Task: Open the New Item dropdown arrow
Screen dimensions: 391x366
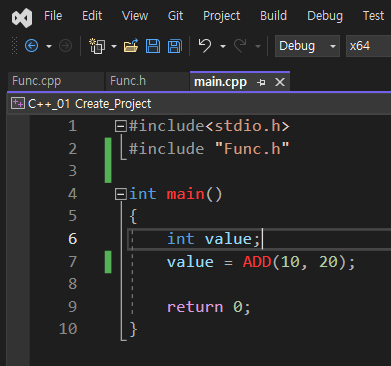Action: (114, 46)
